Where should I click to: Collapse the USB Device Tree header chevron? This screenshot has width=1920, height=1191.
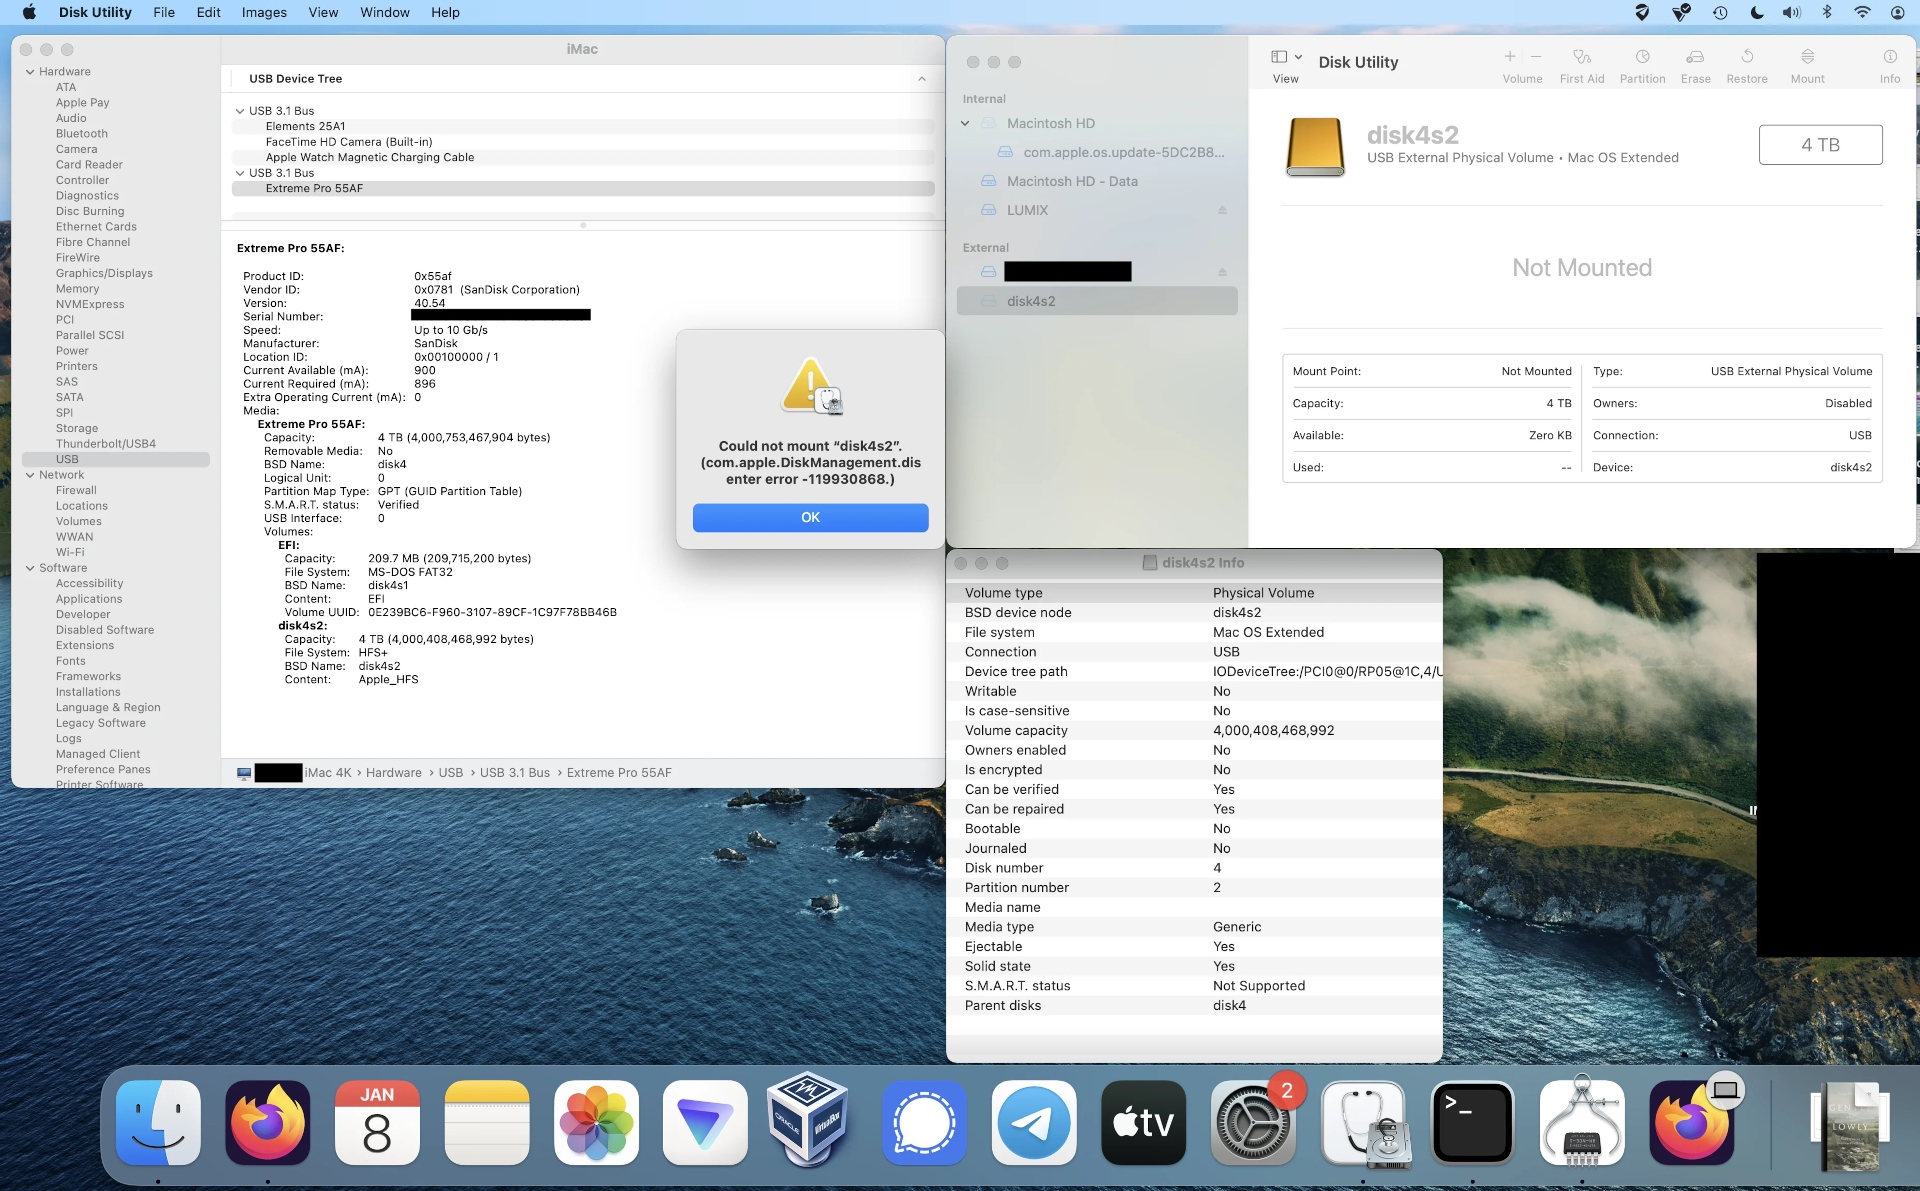click(x=921, y=79)
